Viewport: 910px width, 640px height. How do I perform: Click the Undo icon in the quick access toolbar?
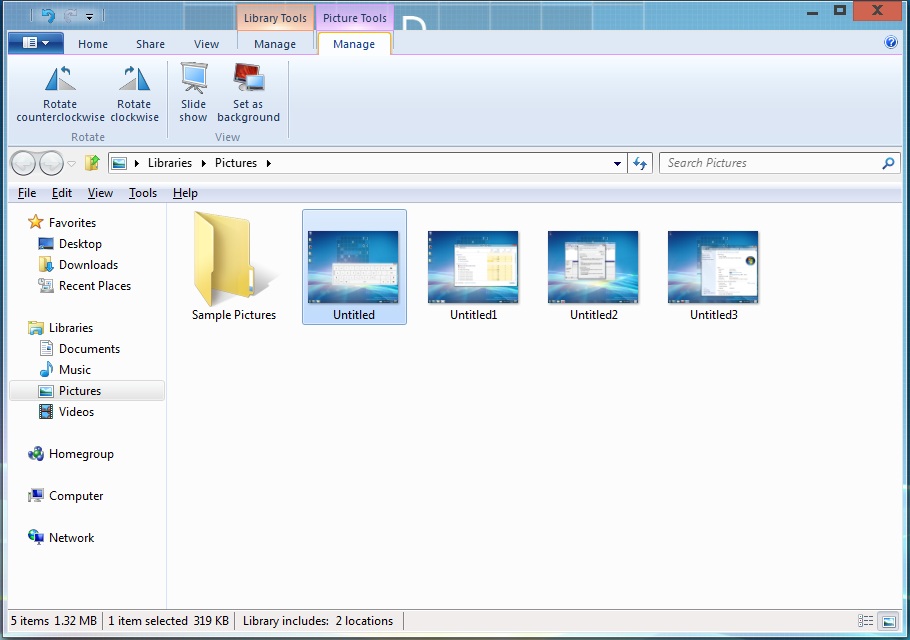(x=48, y=16)
